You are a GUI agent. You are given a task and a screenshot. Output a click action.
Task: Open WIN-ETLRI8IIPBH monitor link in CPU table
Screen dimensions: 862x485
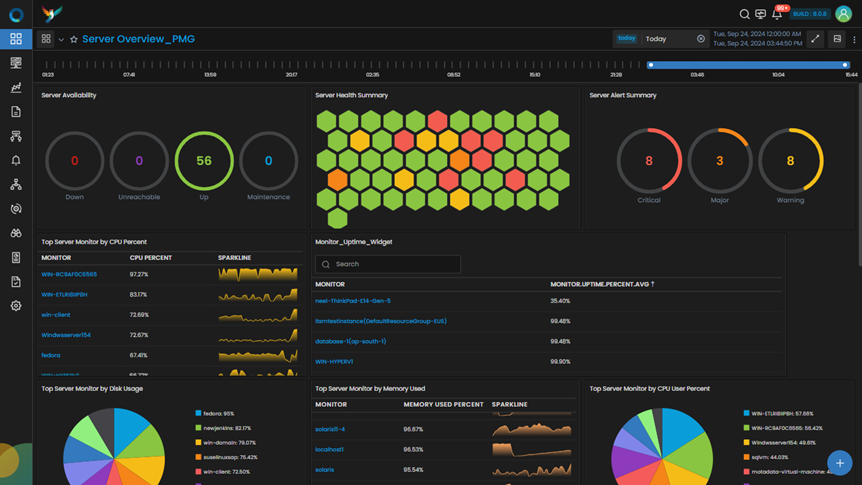point(64,294)
